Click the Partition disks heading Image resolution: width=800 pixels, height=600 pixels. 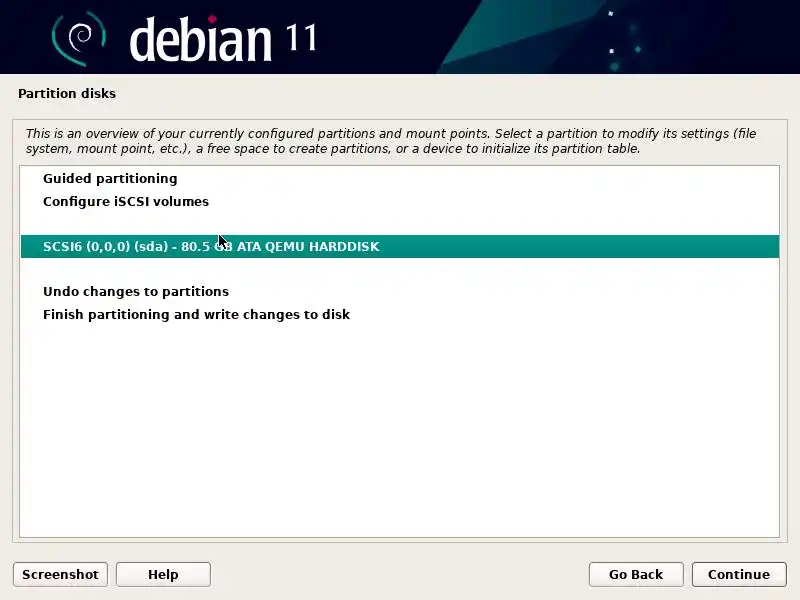click(x=67, y=93)
